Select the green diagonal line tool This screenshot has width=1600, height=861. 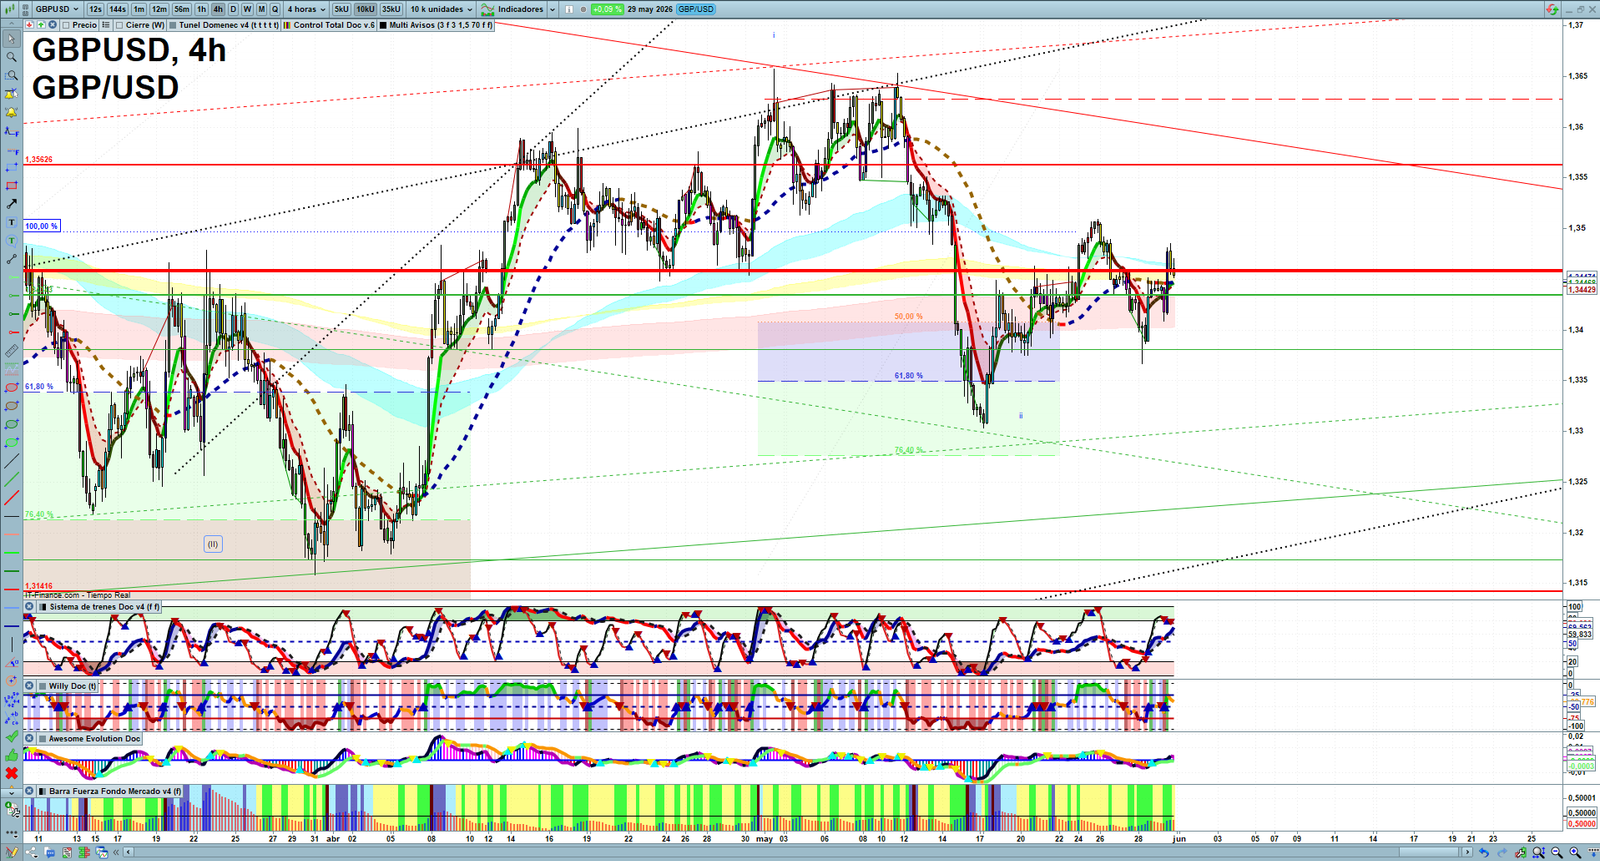click(11, 479)
